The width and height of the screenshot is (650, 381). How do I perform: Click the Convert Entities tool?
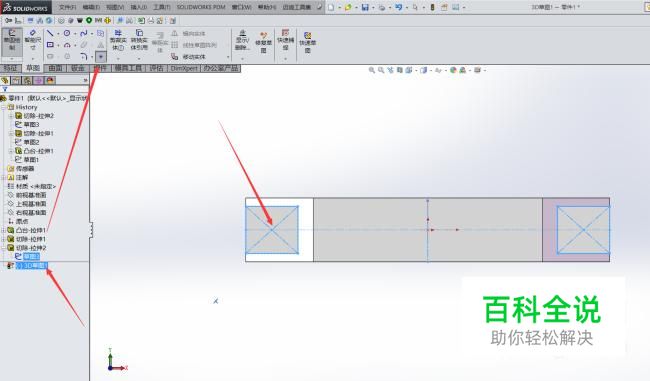pyautogui.click(x=139, y=41)
